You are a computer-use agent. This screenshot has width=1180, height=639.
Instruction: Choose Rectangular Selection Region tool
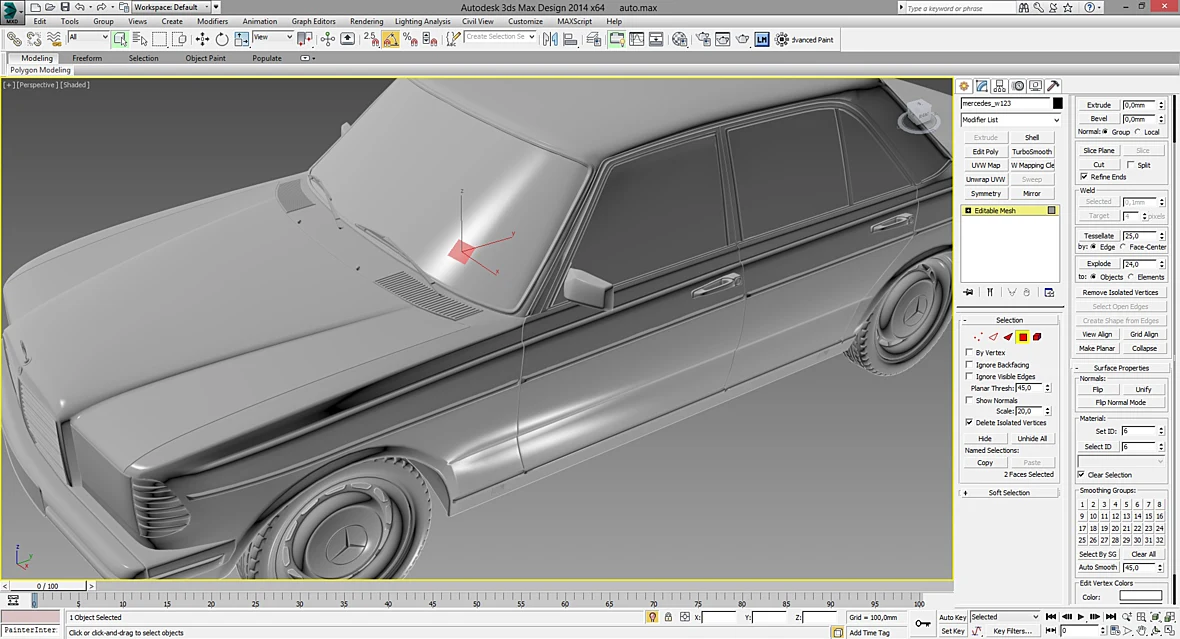click(160, 39)
